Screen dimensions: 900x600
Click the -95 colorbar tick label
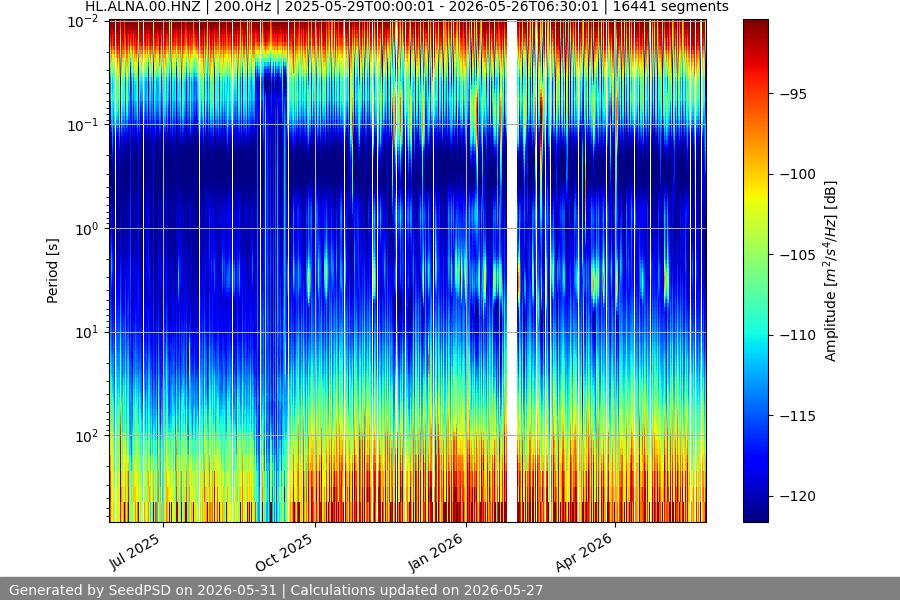pyautogui.click(x=794, y=94)
